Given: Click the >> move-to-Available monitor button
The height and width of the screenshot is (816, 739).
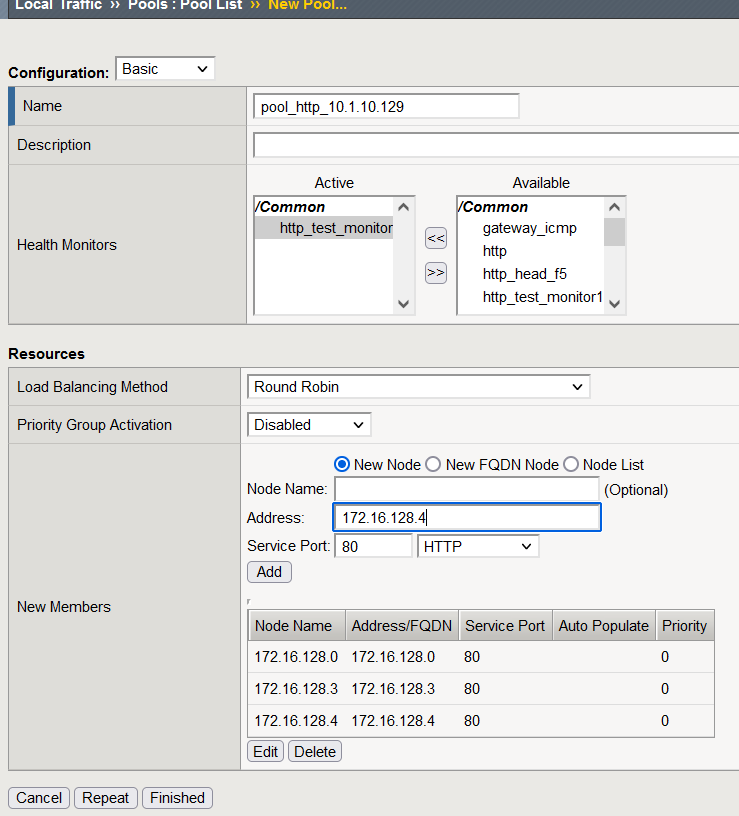Looking at the screenshot, I should pyautogui.click(x=435, y=272).
